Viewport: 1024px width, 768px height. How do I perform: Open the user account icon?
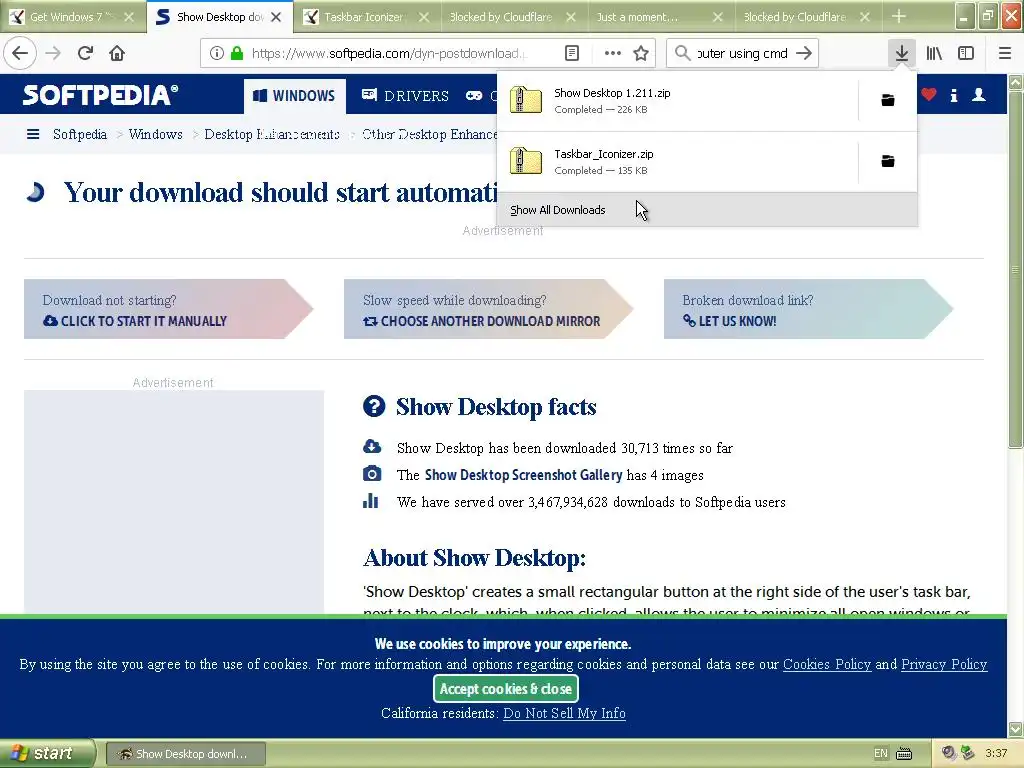(x=978, y=95)
